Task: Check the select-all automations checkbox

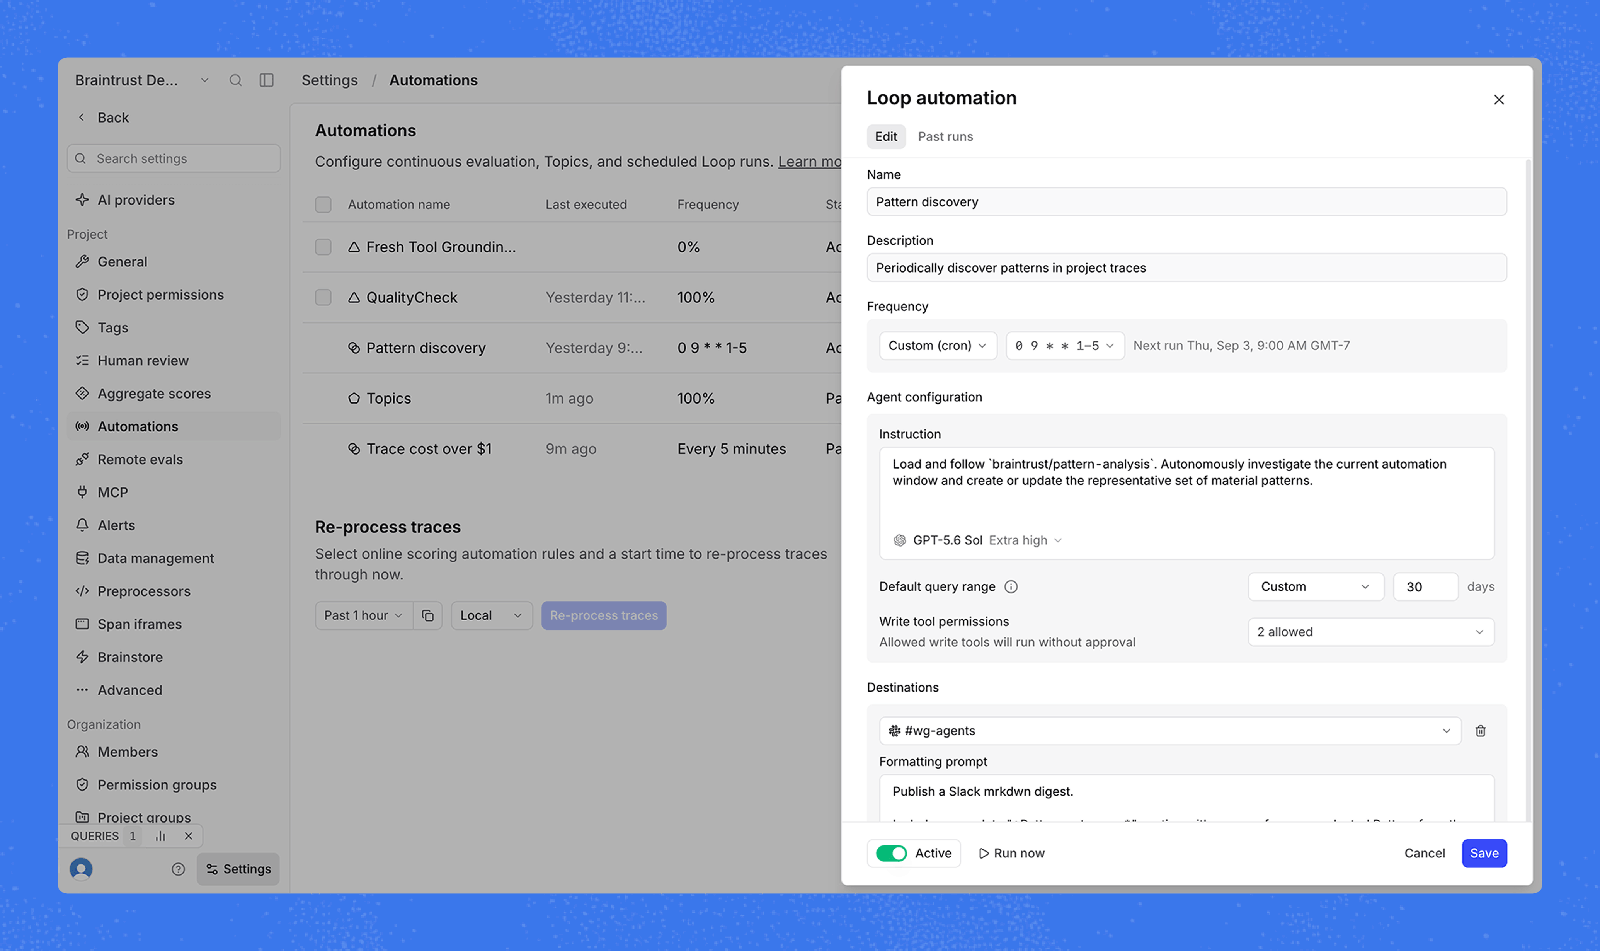Action: 323,205
